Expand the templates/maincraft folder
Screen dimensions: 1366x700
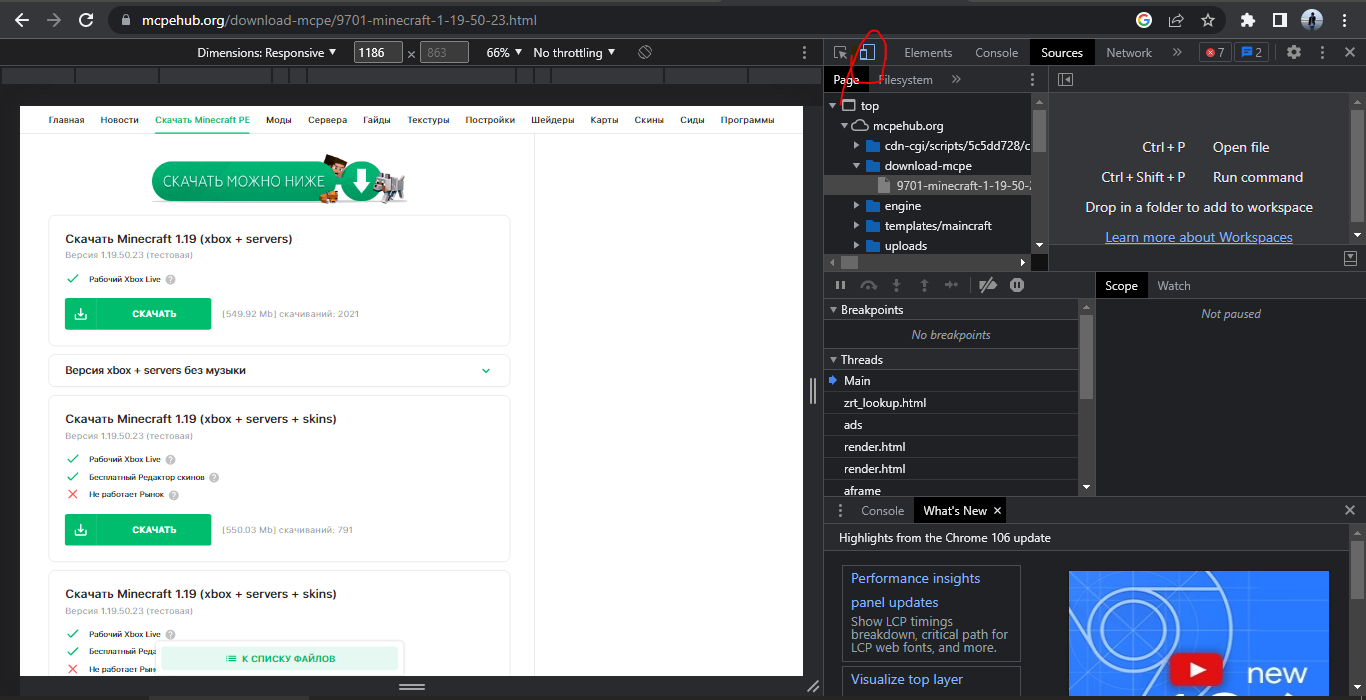click(x=857, y=226)
